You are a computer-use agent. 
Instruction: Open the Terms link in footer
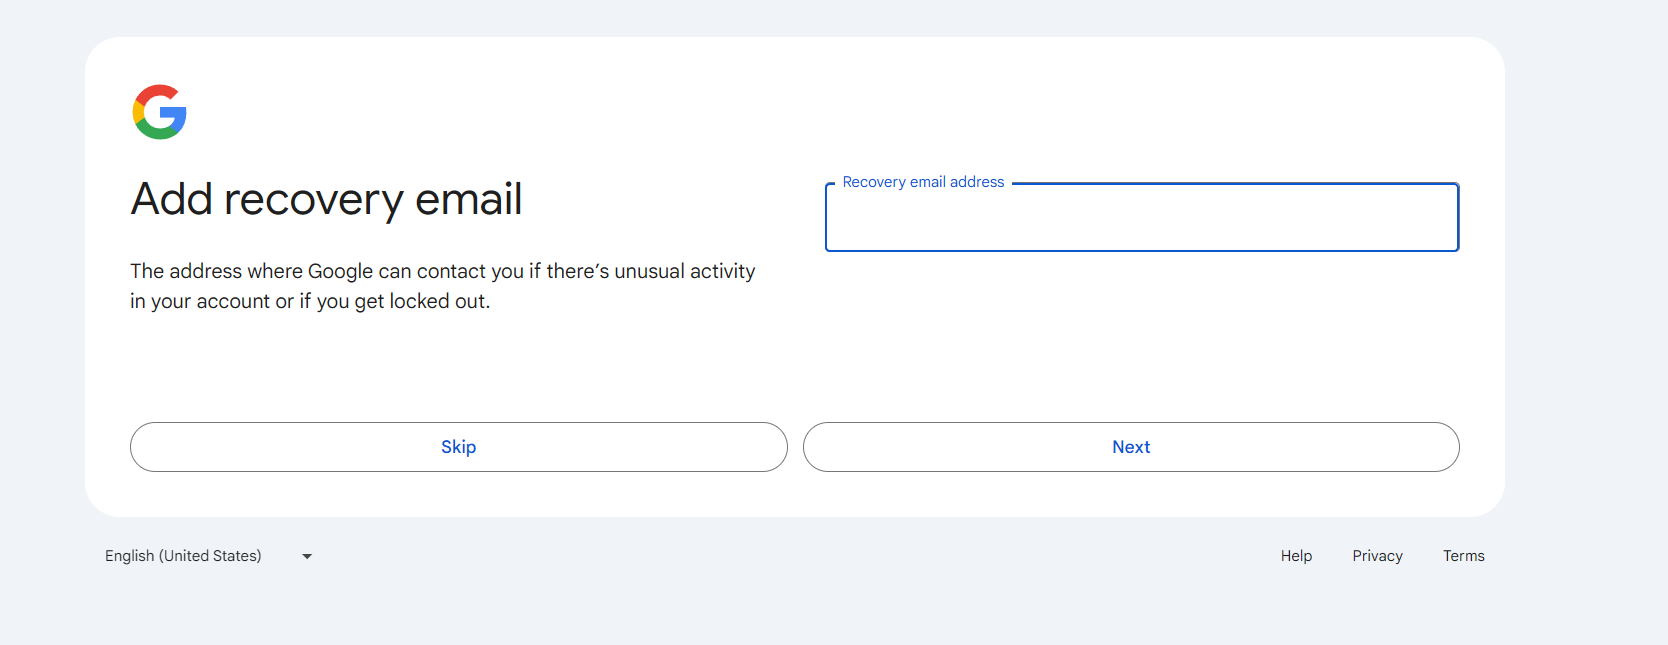1463,556
